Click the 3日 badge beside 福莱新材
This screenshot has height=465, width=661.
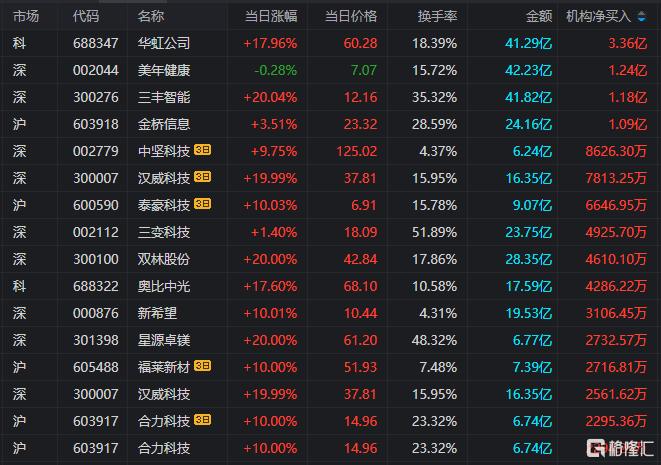(202, 366)
